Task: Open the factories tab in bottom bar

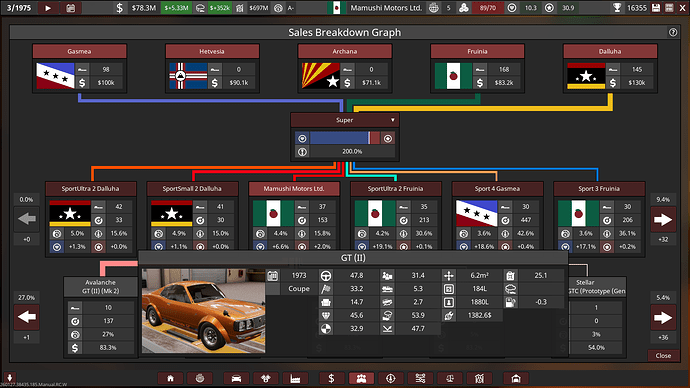Action: [x=295, y=378]
